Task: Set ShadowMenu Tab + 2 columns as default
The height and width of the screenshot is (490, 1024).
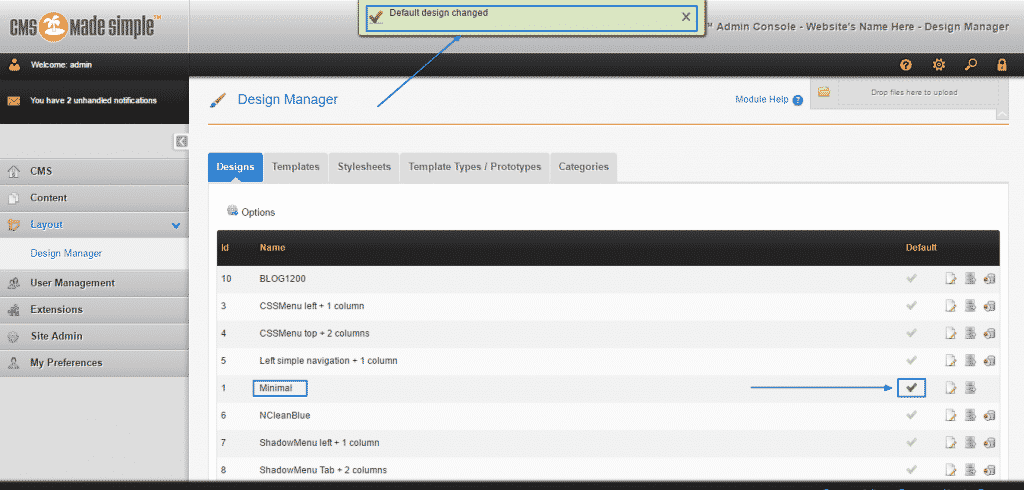Action: [912, 470]
